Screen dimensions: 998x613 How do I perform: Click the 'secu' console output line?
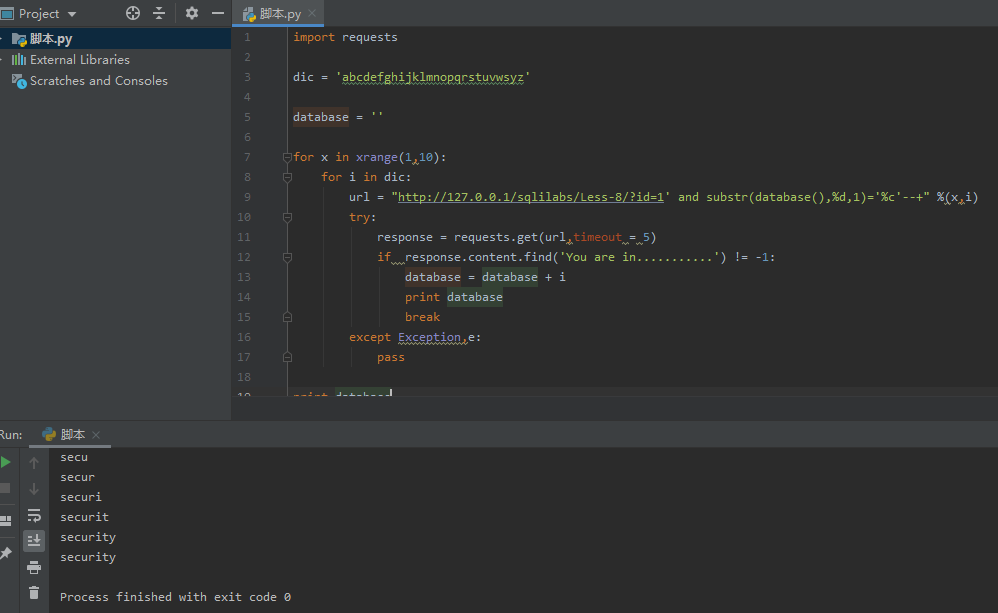click(74, 457)
